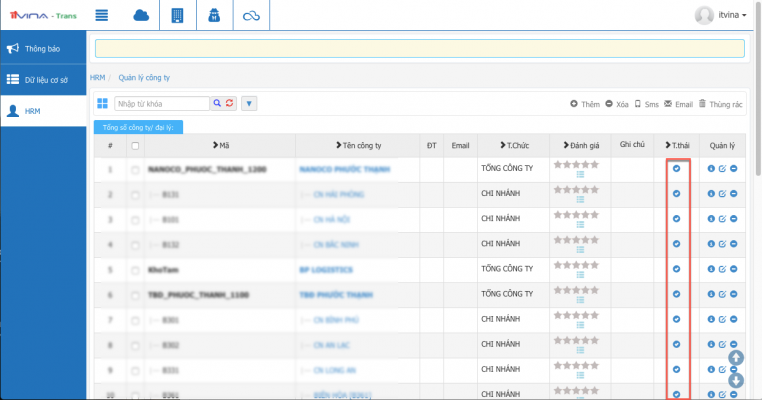Click the red refresh icon beside search
The width and height of the screenshot is (762, 400).
point(229,103)
